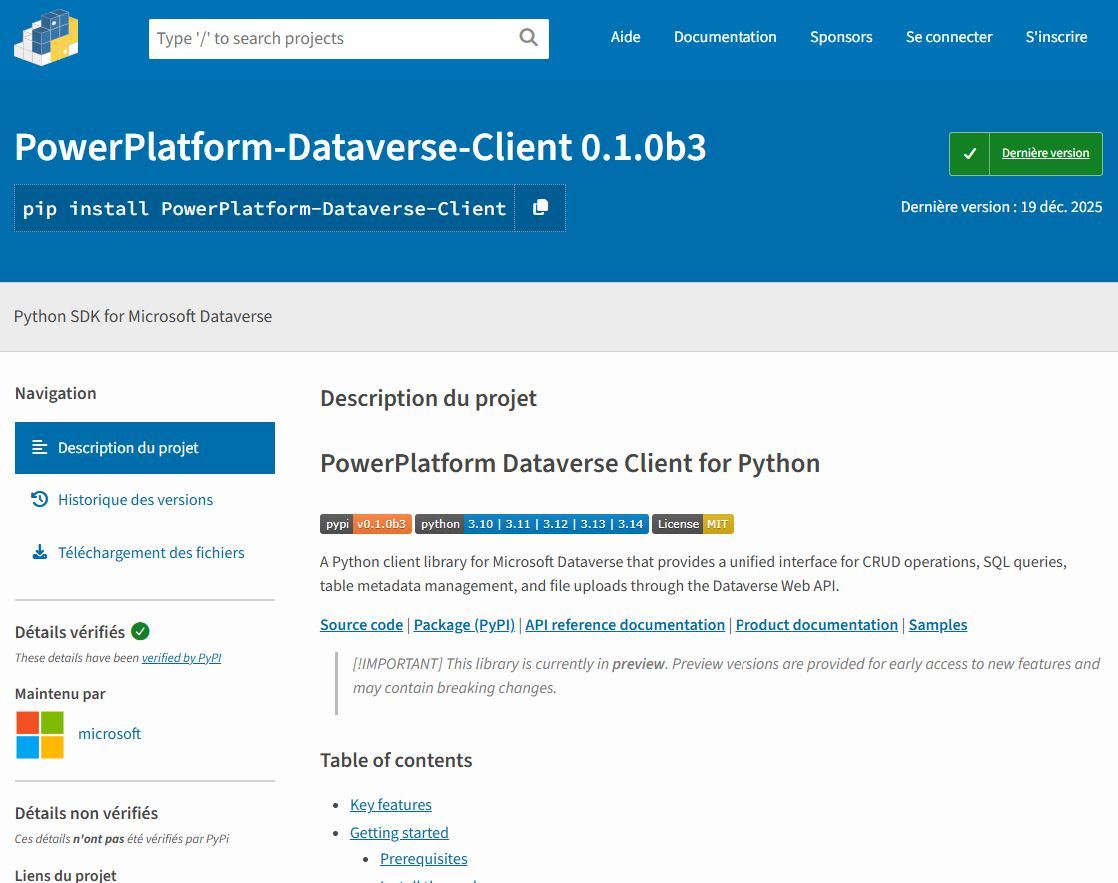The height and width of the screenshot is (883, 1118).
Task: Open the Sponsors page
Action: [841, 37]
